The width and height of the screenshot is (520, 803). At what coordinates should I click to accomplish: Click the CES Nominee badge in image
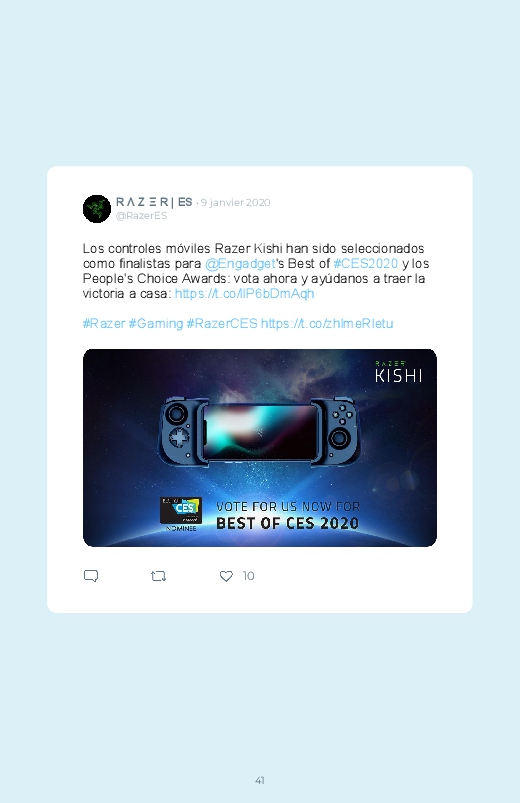(181, 514)
